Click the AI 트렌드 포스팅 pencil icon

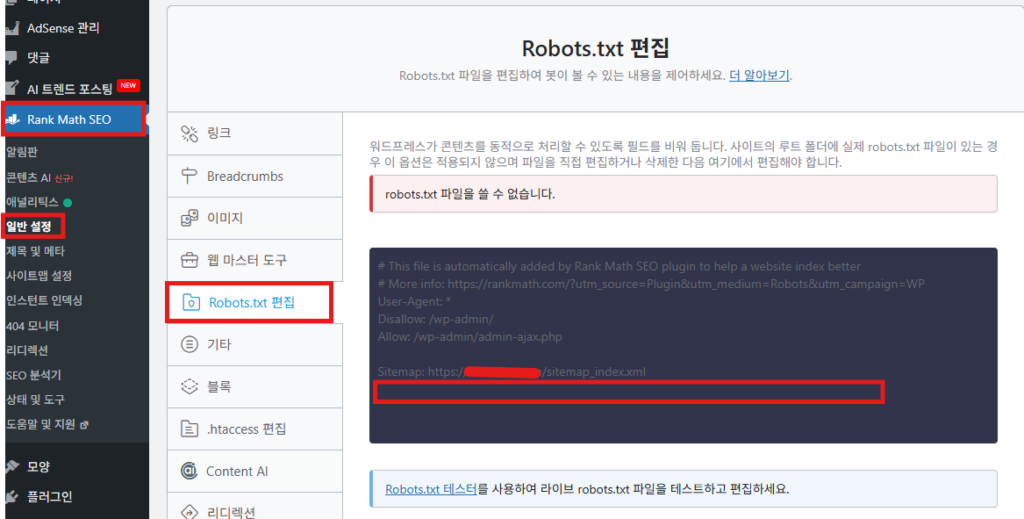click(x=11, y=88)
